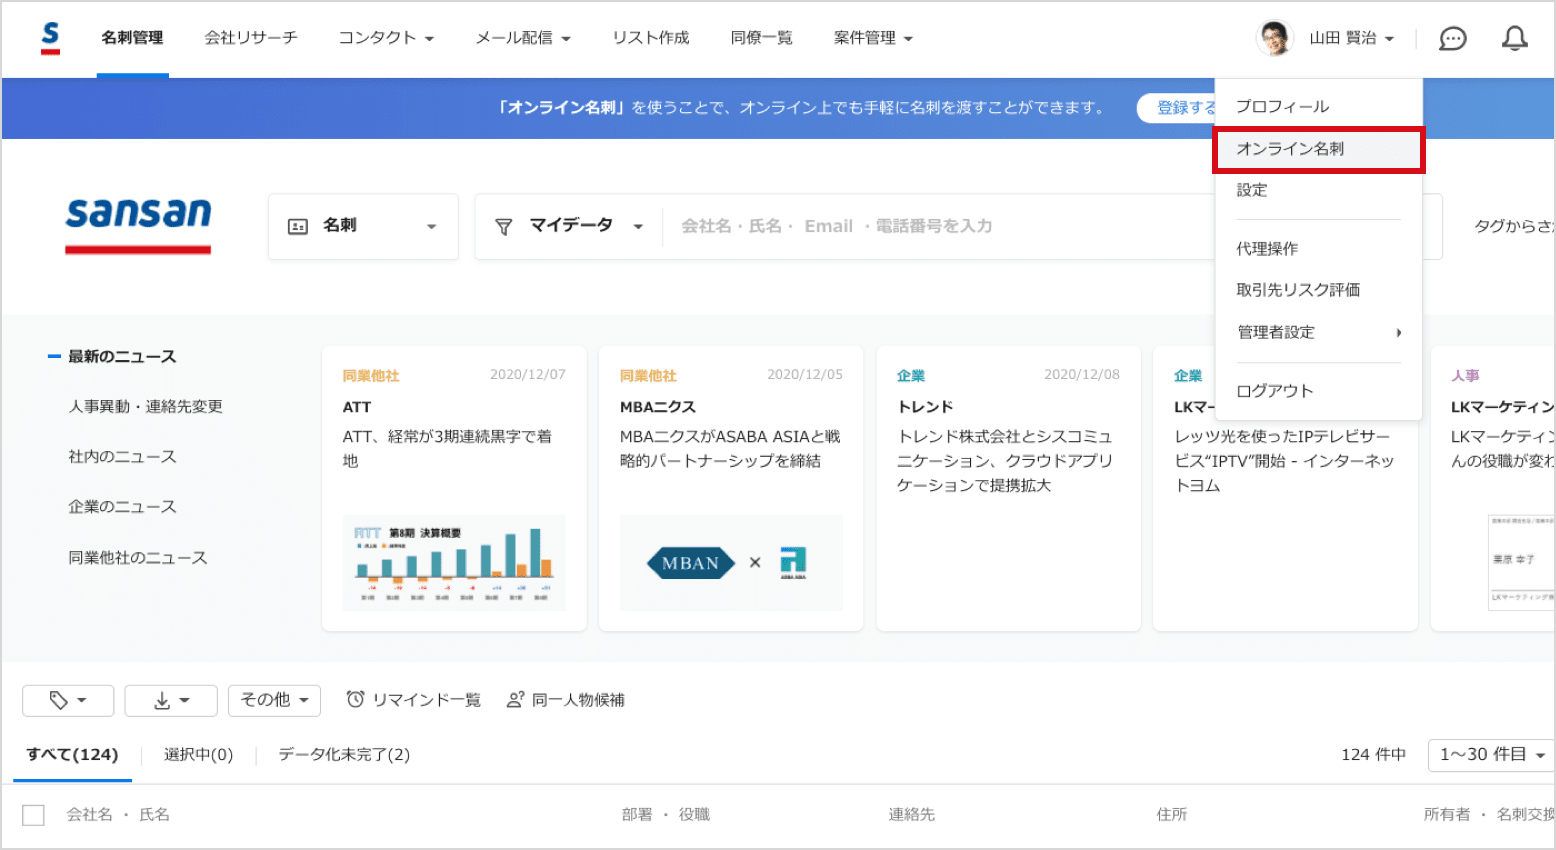The height and width of the screenshot is (850, 1556).
Task: Click the alarm clock reminder icon
Action: pos(355,699)
